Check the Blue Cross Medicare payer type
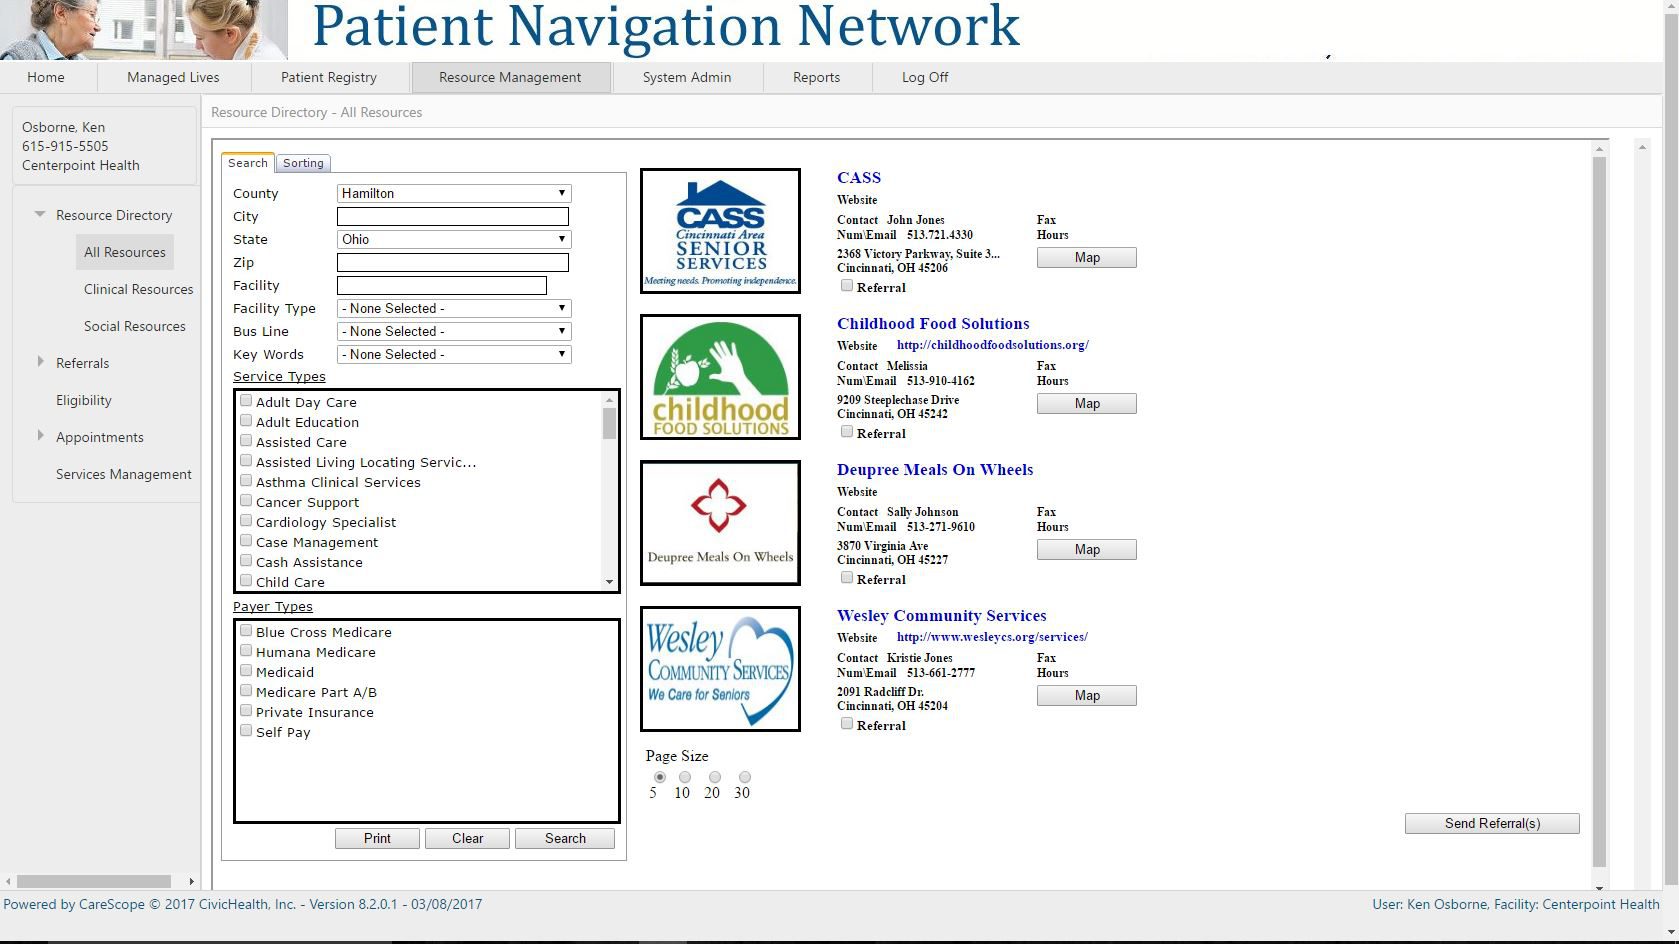This screenshot has height=944, width=1679. click(x=246, y=631)
